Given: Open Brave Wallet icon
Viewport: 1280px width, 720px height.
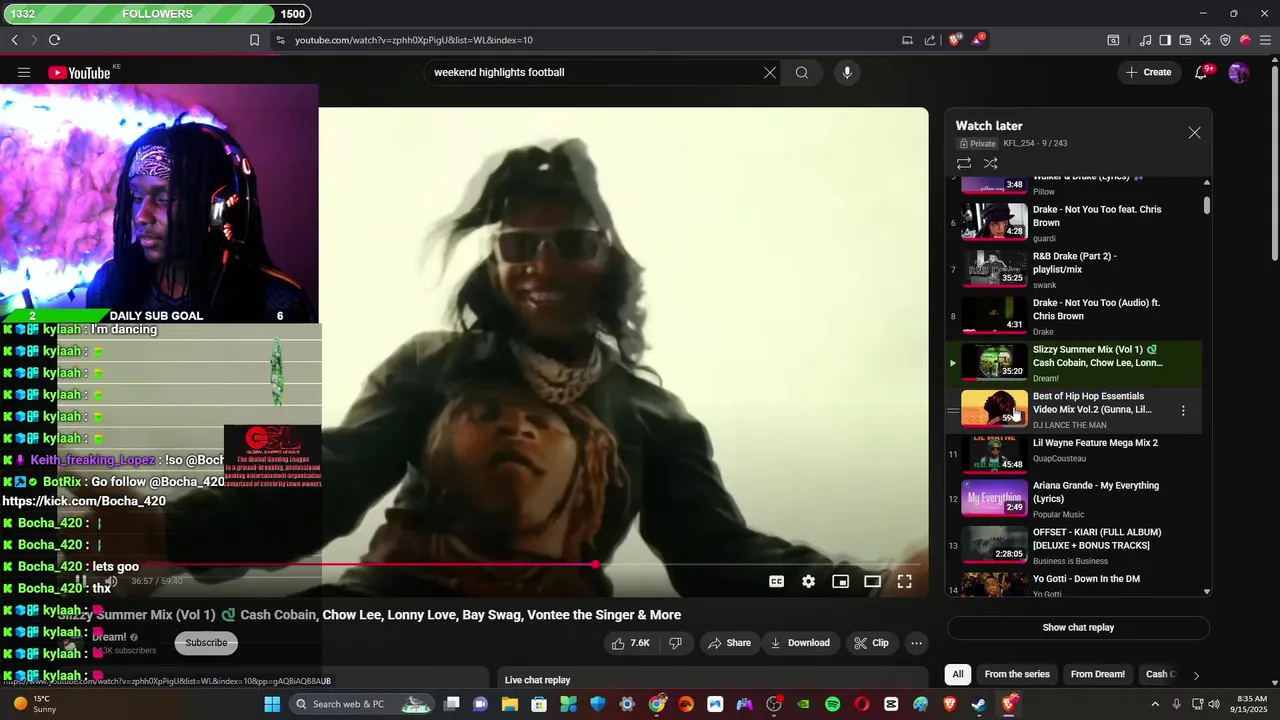Looking at the screenshot, I should [1185, 40].
